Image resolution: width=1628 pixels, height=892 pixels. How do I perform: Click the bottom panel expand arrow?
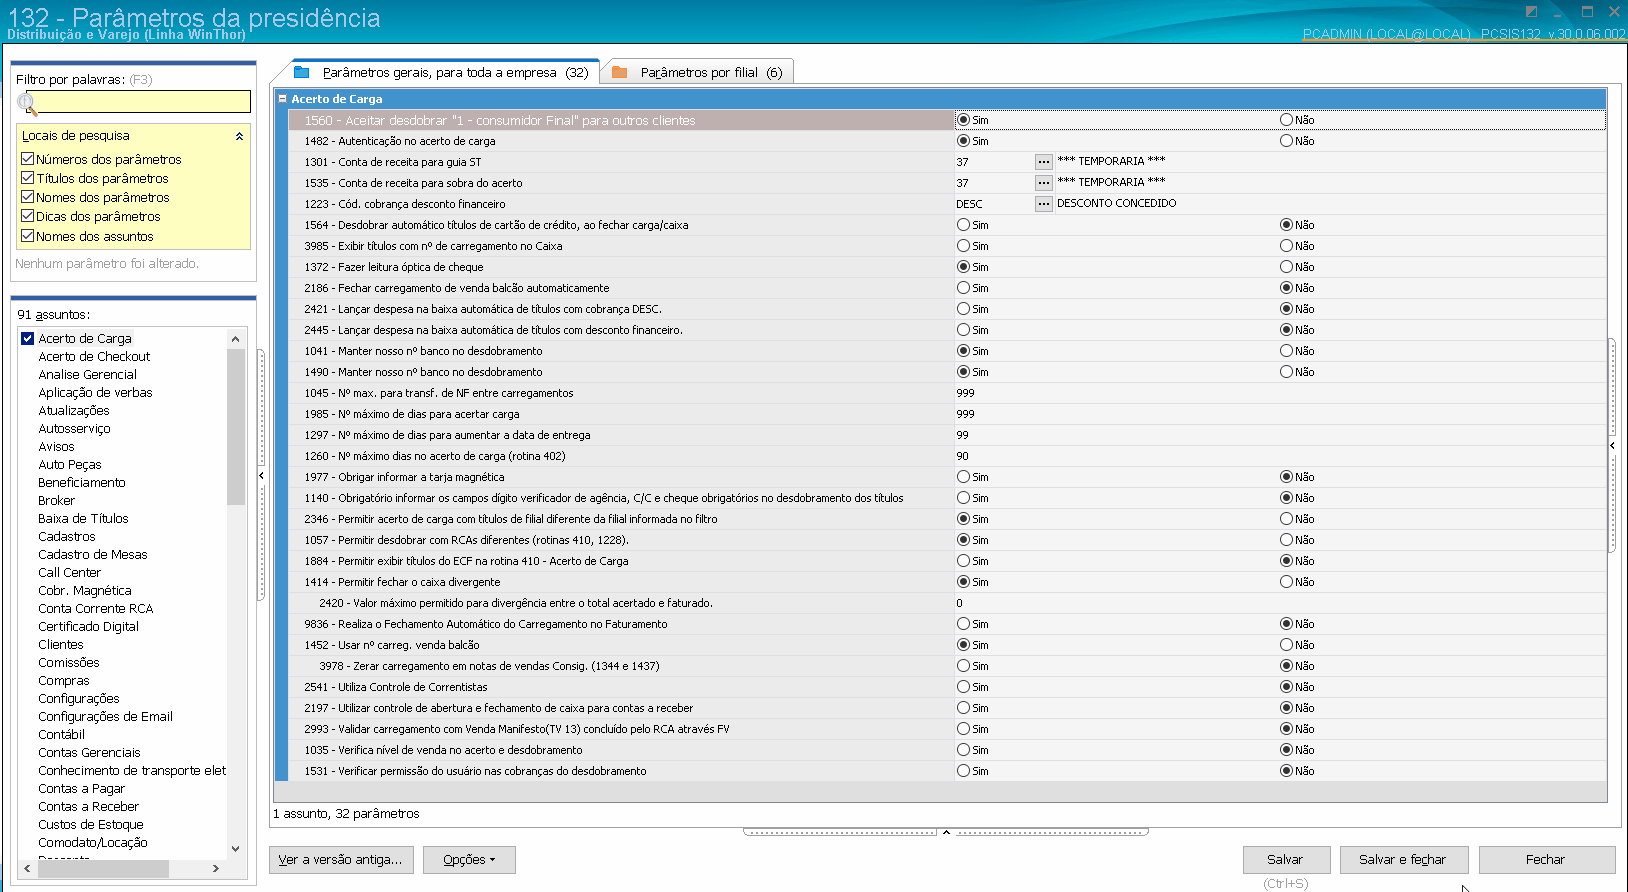tap(946, 831)
